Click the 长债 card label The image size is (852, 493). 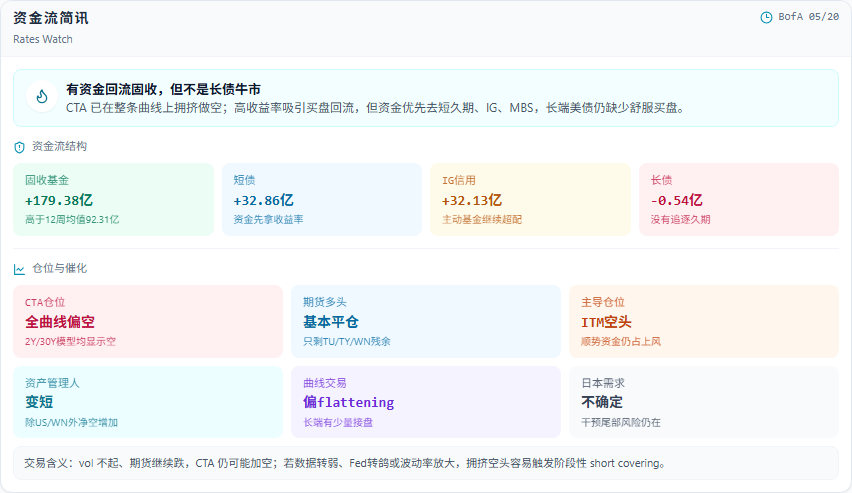coord(661,180)
